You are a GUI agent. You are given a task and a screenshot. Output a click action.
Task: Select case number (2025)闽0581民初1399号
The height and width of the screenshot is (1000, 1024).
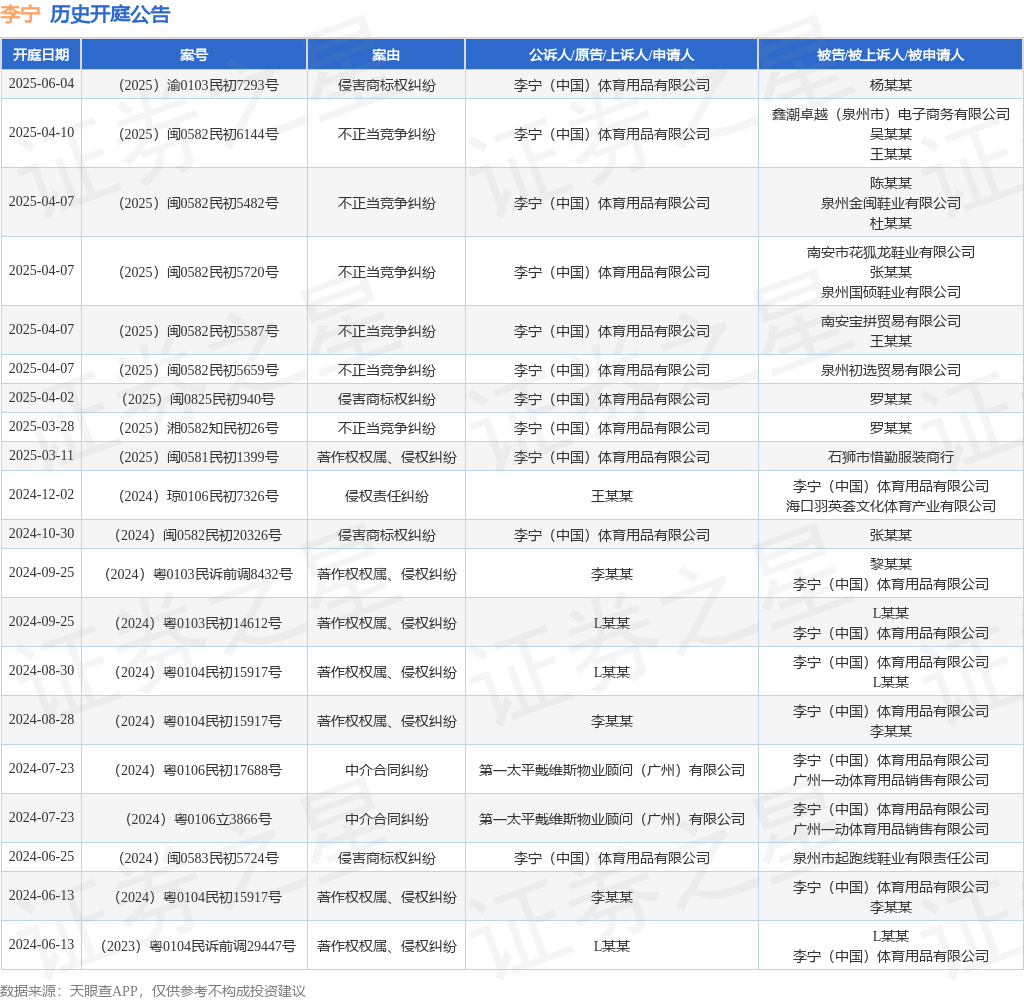199,457
